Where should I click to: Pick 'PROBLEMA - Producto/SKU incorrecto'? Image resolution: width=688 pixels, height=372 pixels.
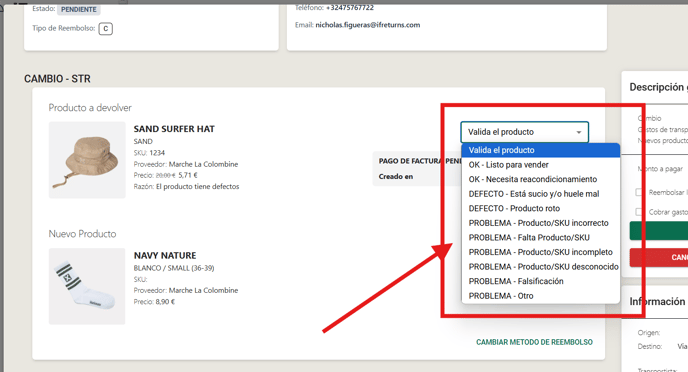pos(541,223)
